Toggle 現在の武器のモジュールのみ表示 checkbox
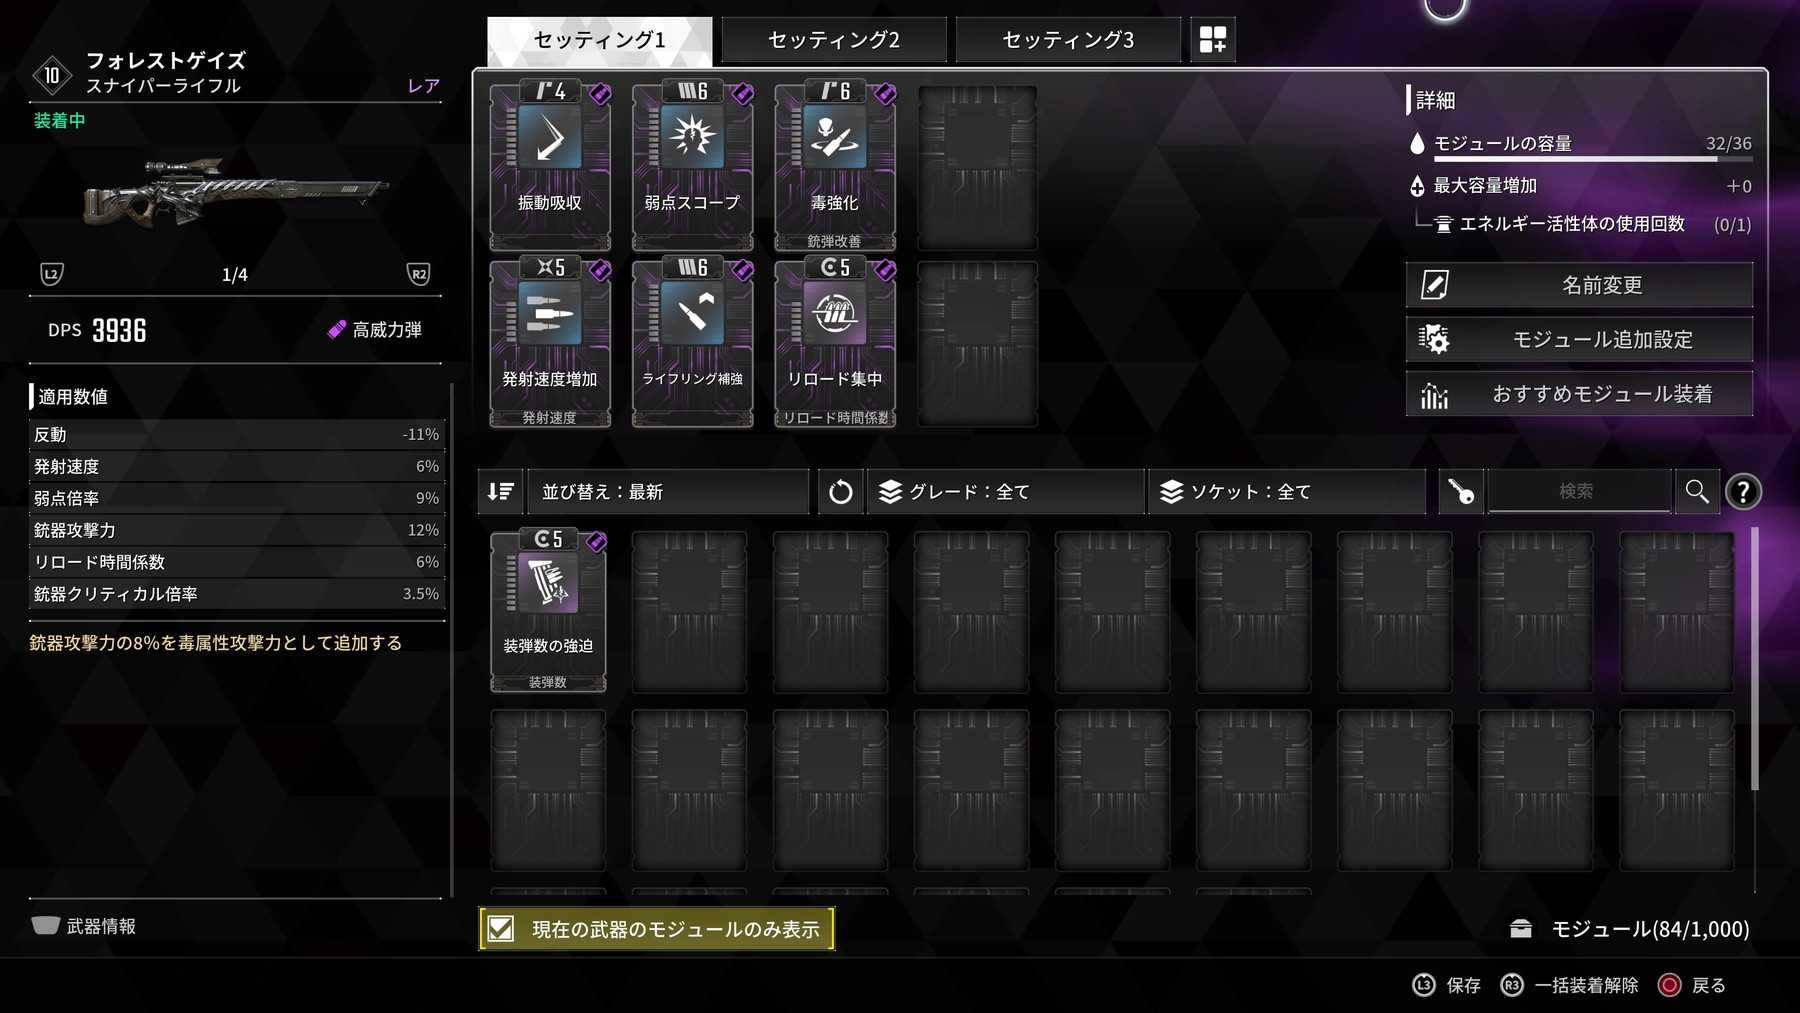Viewport: 1800px width, 1013px height. tap(501, 929)
